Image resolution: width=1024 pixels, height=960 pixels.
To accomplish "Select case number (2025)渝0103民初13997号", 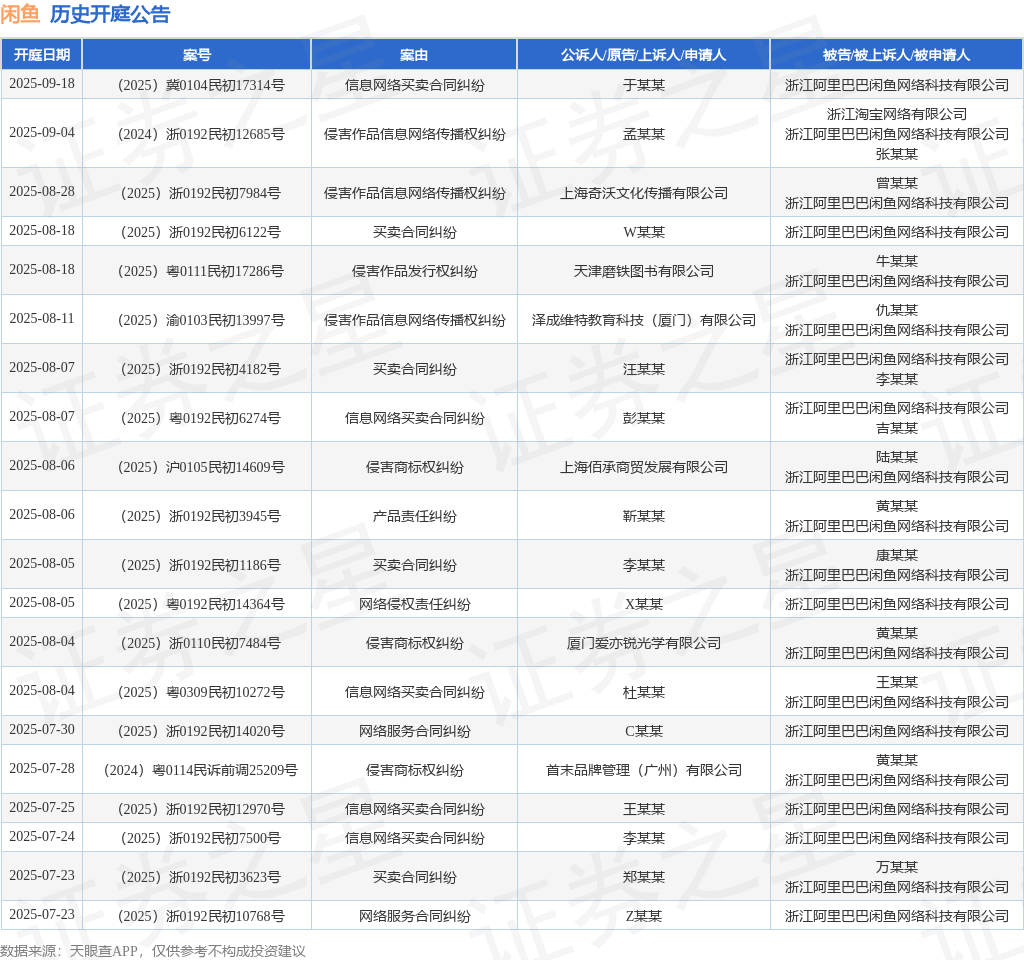I will [201, 320].
